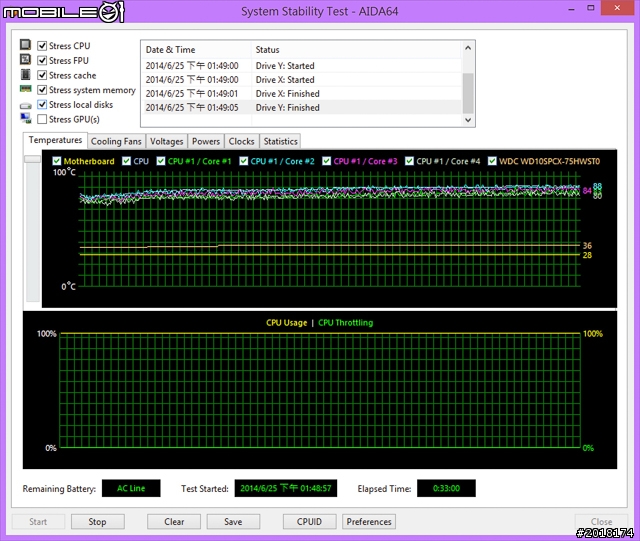
Task: Hide the Motherboard temperature line
Action: coord(57,161)
